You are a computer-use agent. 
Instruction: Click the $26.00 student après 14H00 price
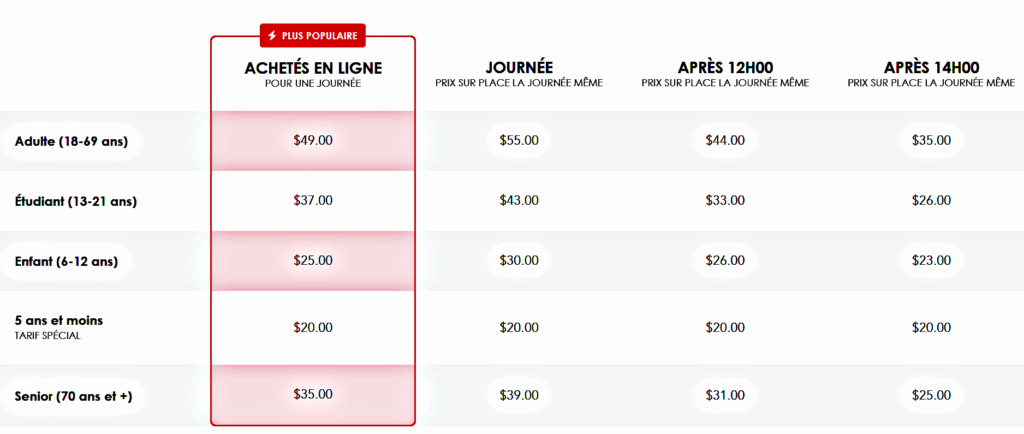tap(931, 200)
